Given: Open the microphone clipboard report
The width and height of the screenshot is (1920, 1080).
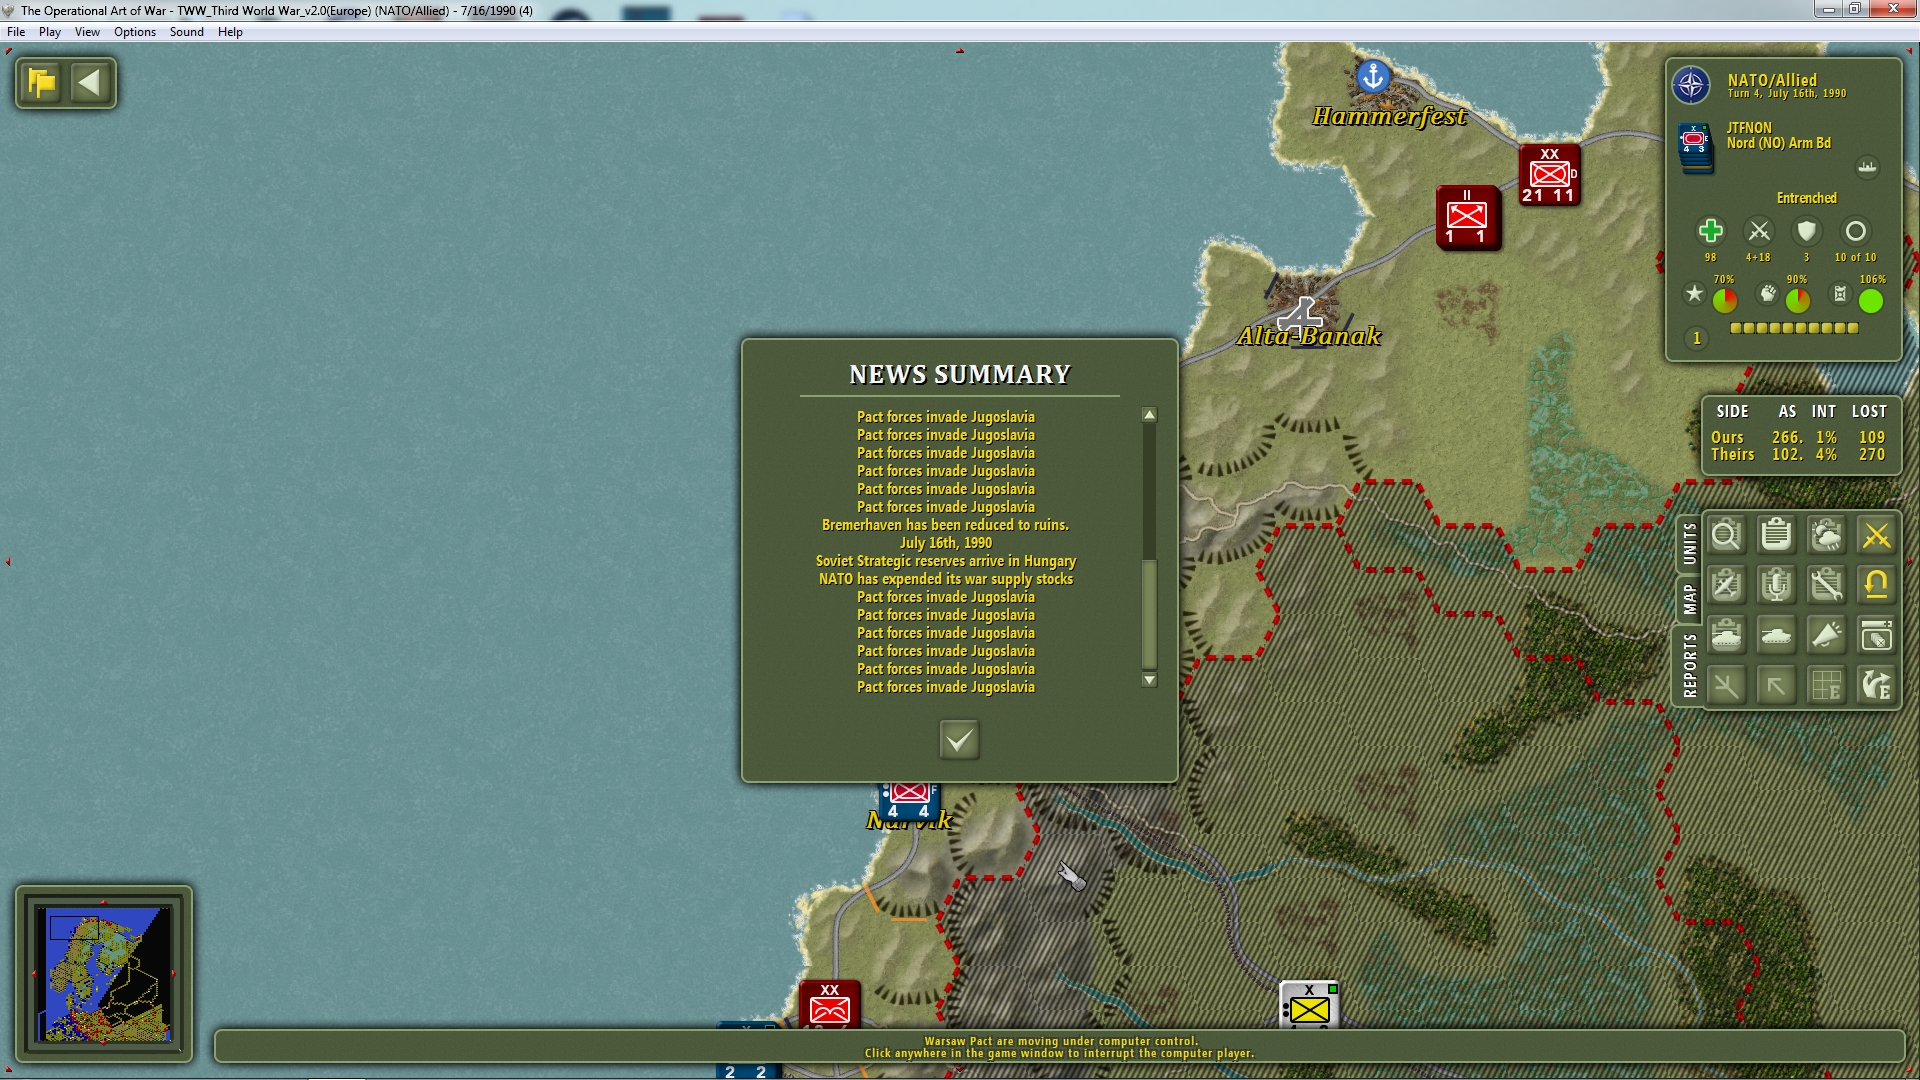Looking at the screenshot, I should pos(1776,585).
